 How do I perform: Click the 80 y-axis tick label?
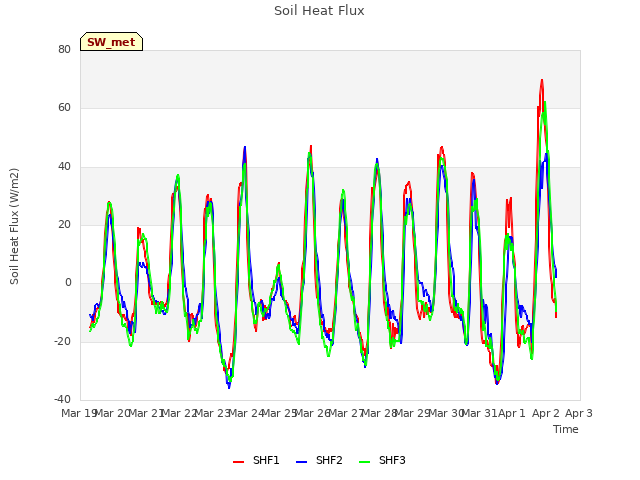click(64, 50)
